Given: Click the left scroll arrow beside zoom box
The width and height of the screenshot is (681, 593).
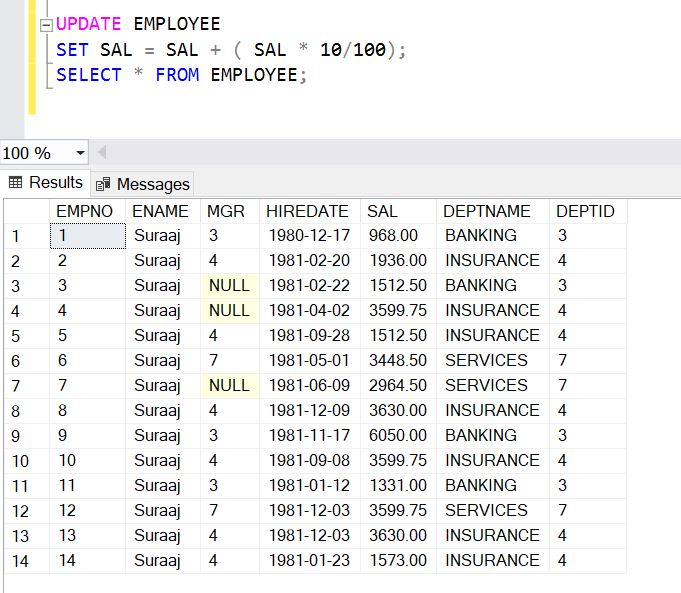Looking at the screenshot, I should [102, 152].
